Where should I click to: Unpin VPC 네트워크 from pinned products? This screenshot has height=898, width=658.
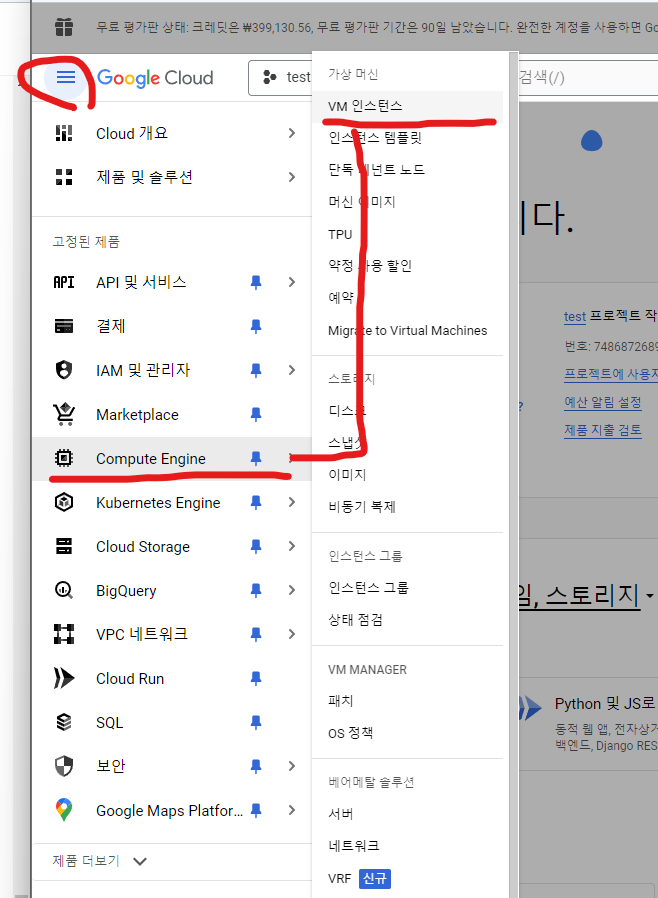[256, 635]
